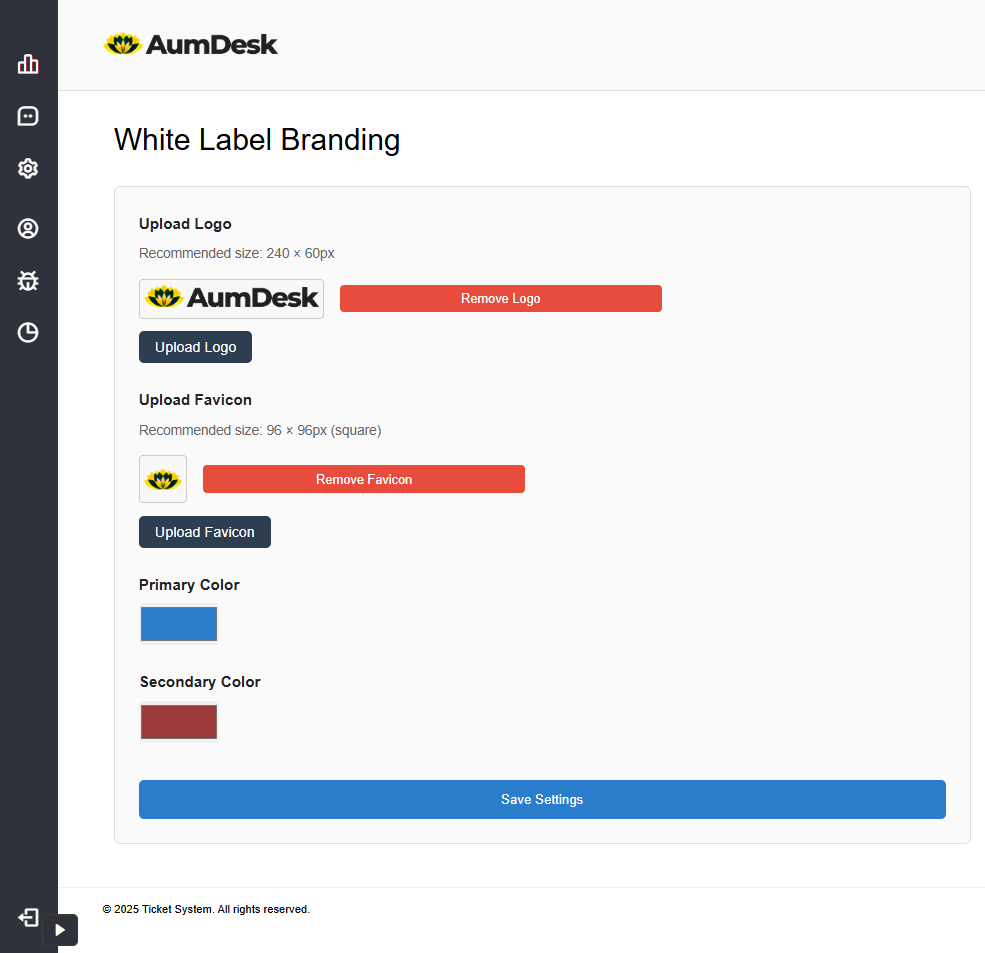Click the White Label Branding heading

click(x=257, y=140)
